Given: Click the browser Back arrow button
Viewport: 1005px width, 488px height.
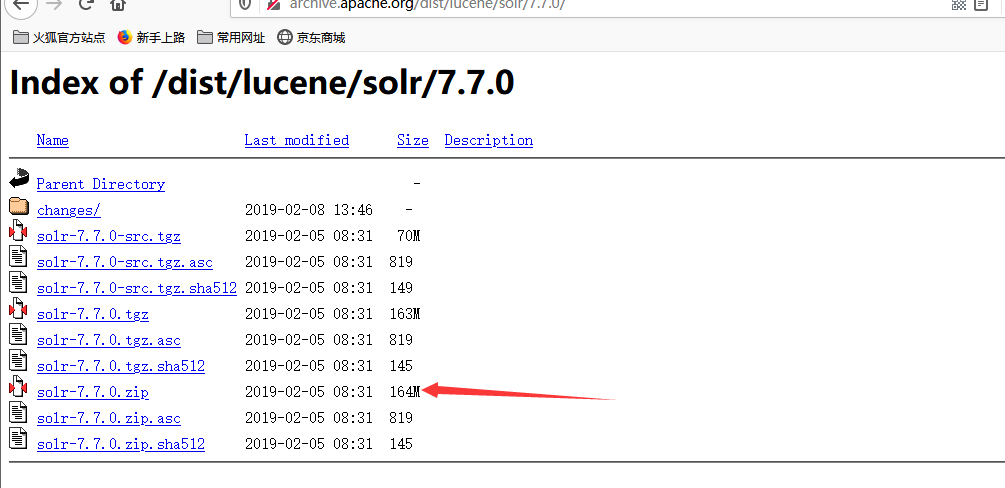Looking at the screenshot, I should [x=21, y=4].
